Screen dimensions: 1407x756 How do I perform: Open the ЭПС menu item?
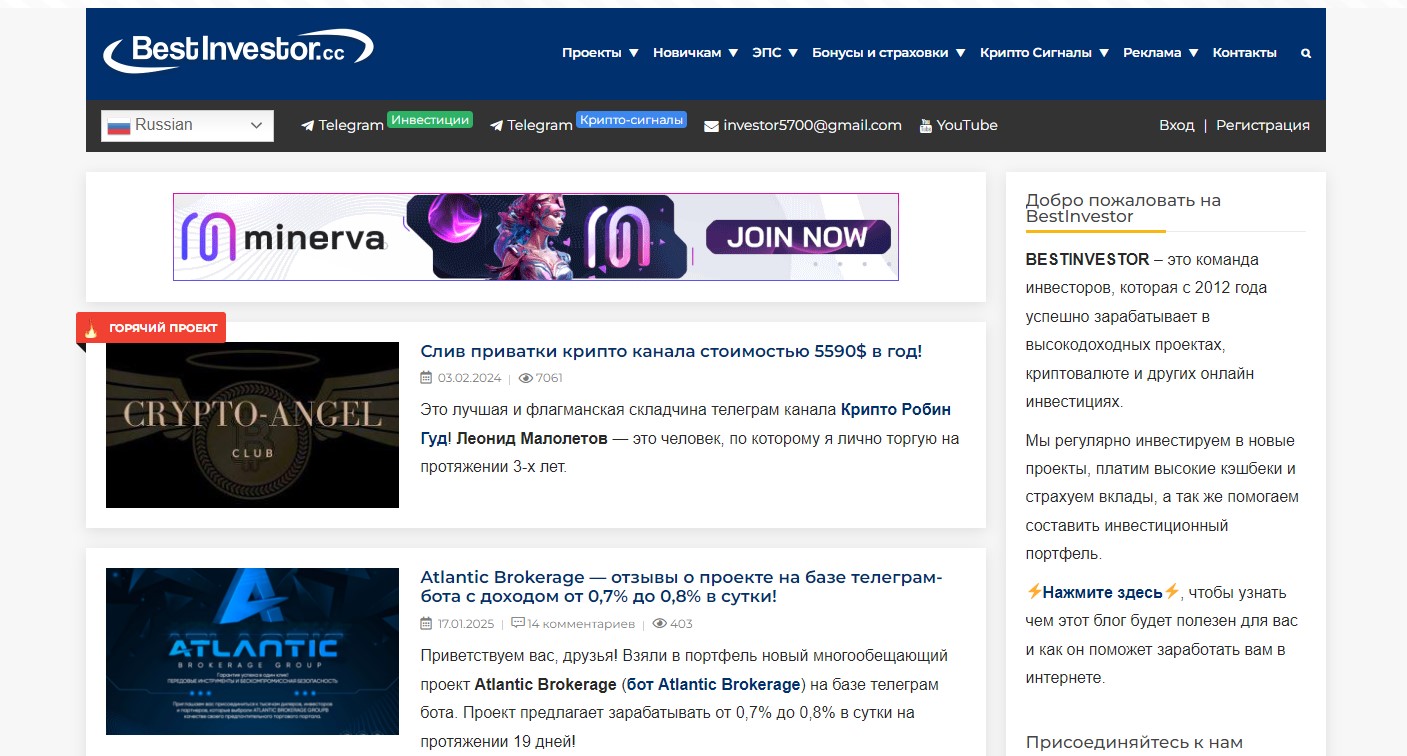point(767,53)
